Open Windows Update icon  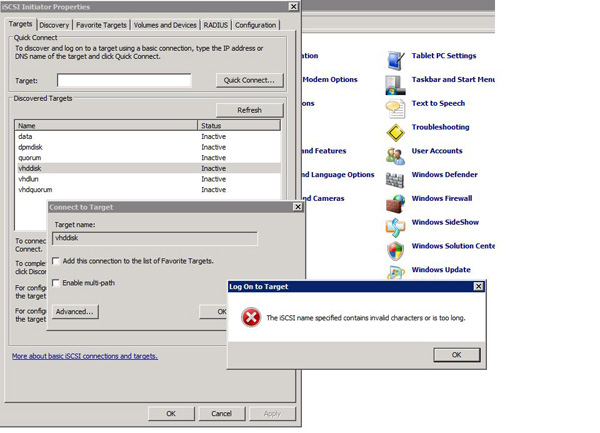pos(395,272)
